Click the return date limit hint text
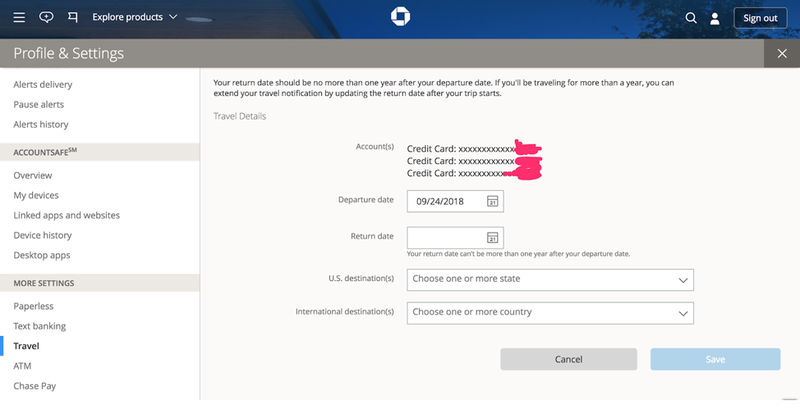Viewport: 800px width, 409px height. click(x=518, y=253)
